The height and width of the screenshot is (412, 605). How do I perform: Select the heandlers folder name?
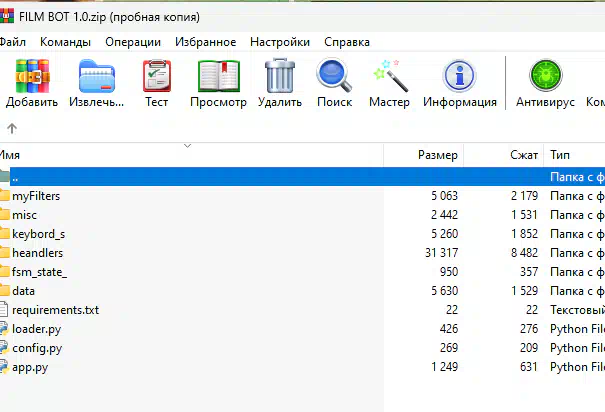(37, 253)
